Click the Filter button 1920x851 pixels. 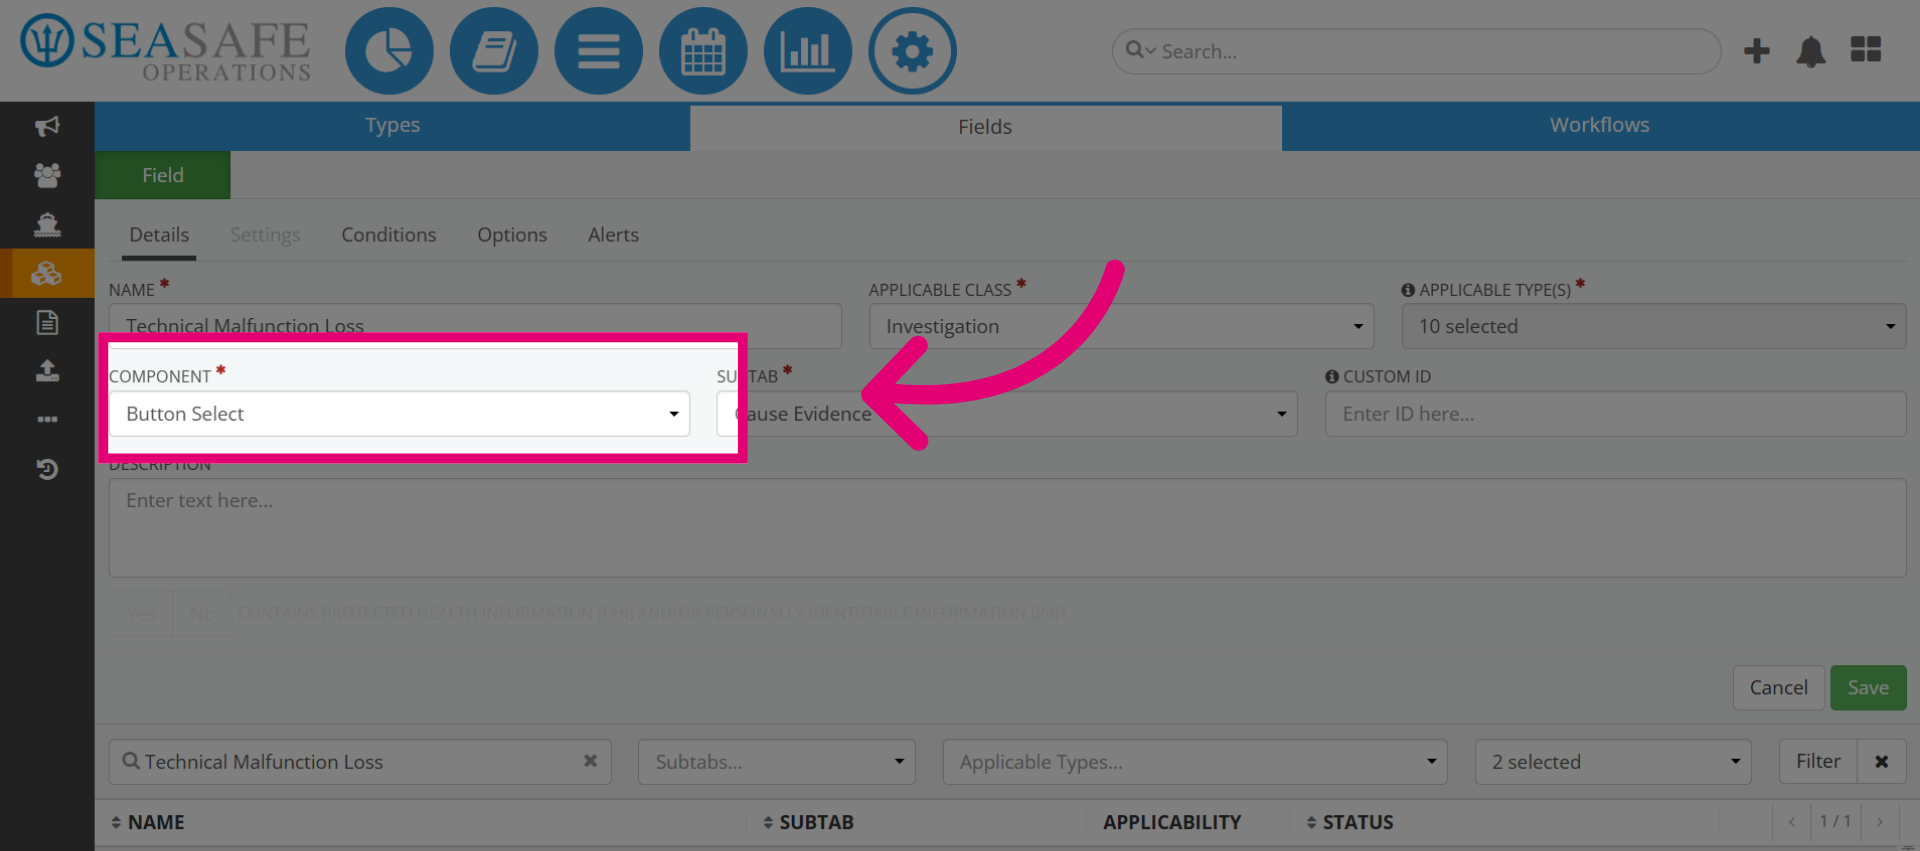1818,761
